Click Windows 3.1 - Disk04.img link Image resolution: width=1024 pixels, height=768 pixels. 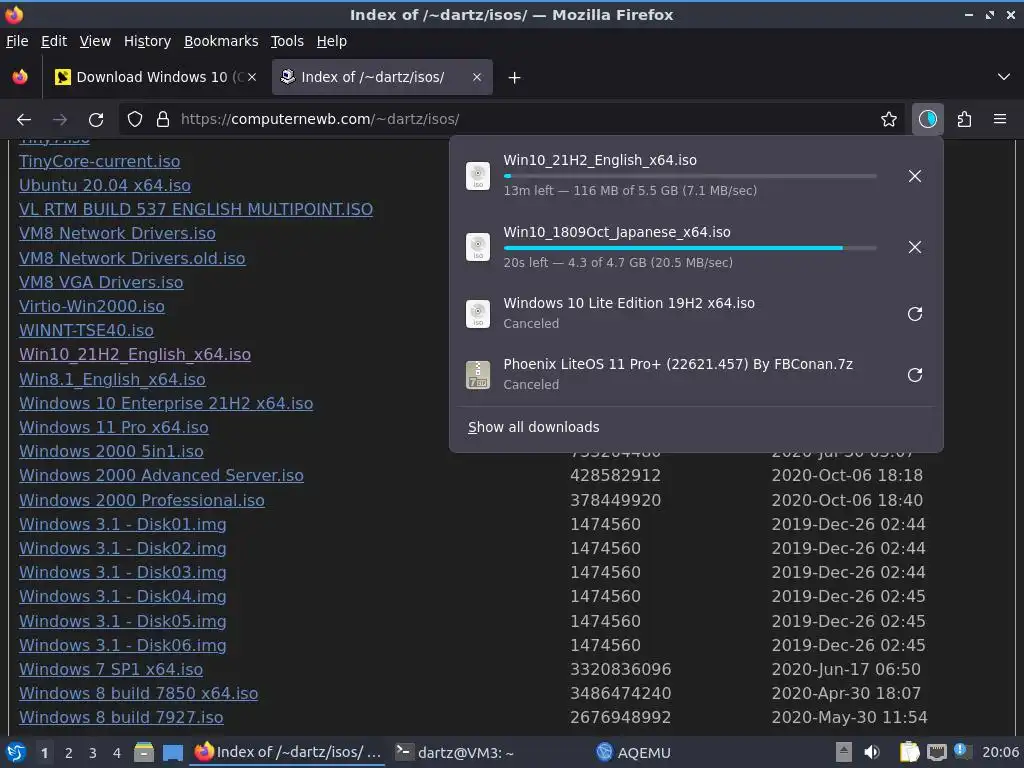(x=123, y=597)
